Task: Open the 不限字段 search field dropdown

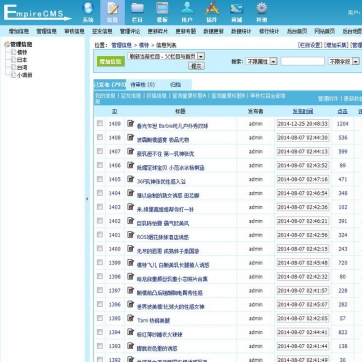Action: click(x=344, y=61)
